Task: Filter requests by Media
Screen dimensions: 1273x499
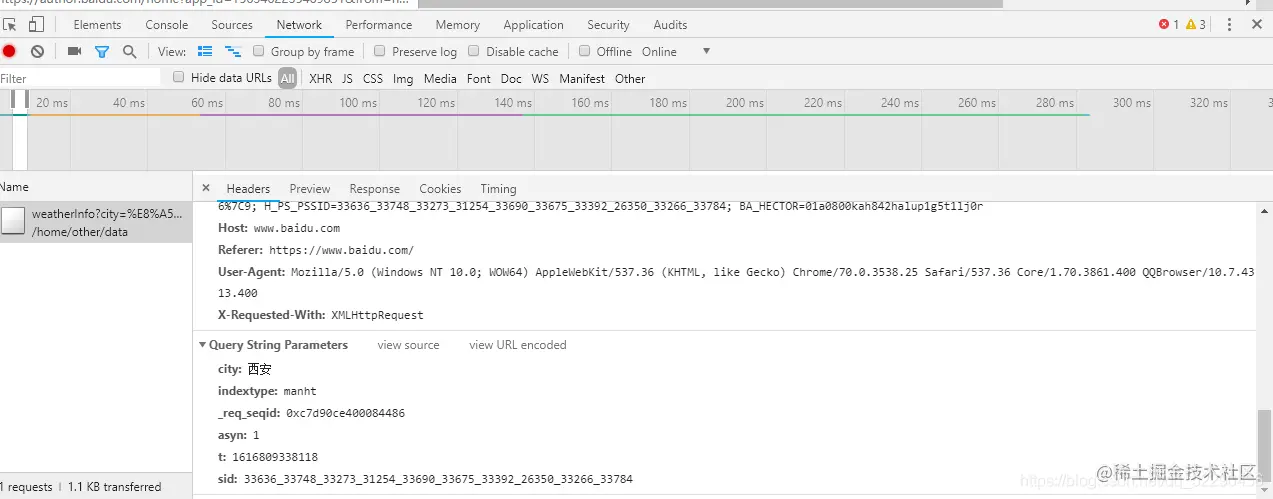Action: click(x=440, y=78)
